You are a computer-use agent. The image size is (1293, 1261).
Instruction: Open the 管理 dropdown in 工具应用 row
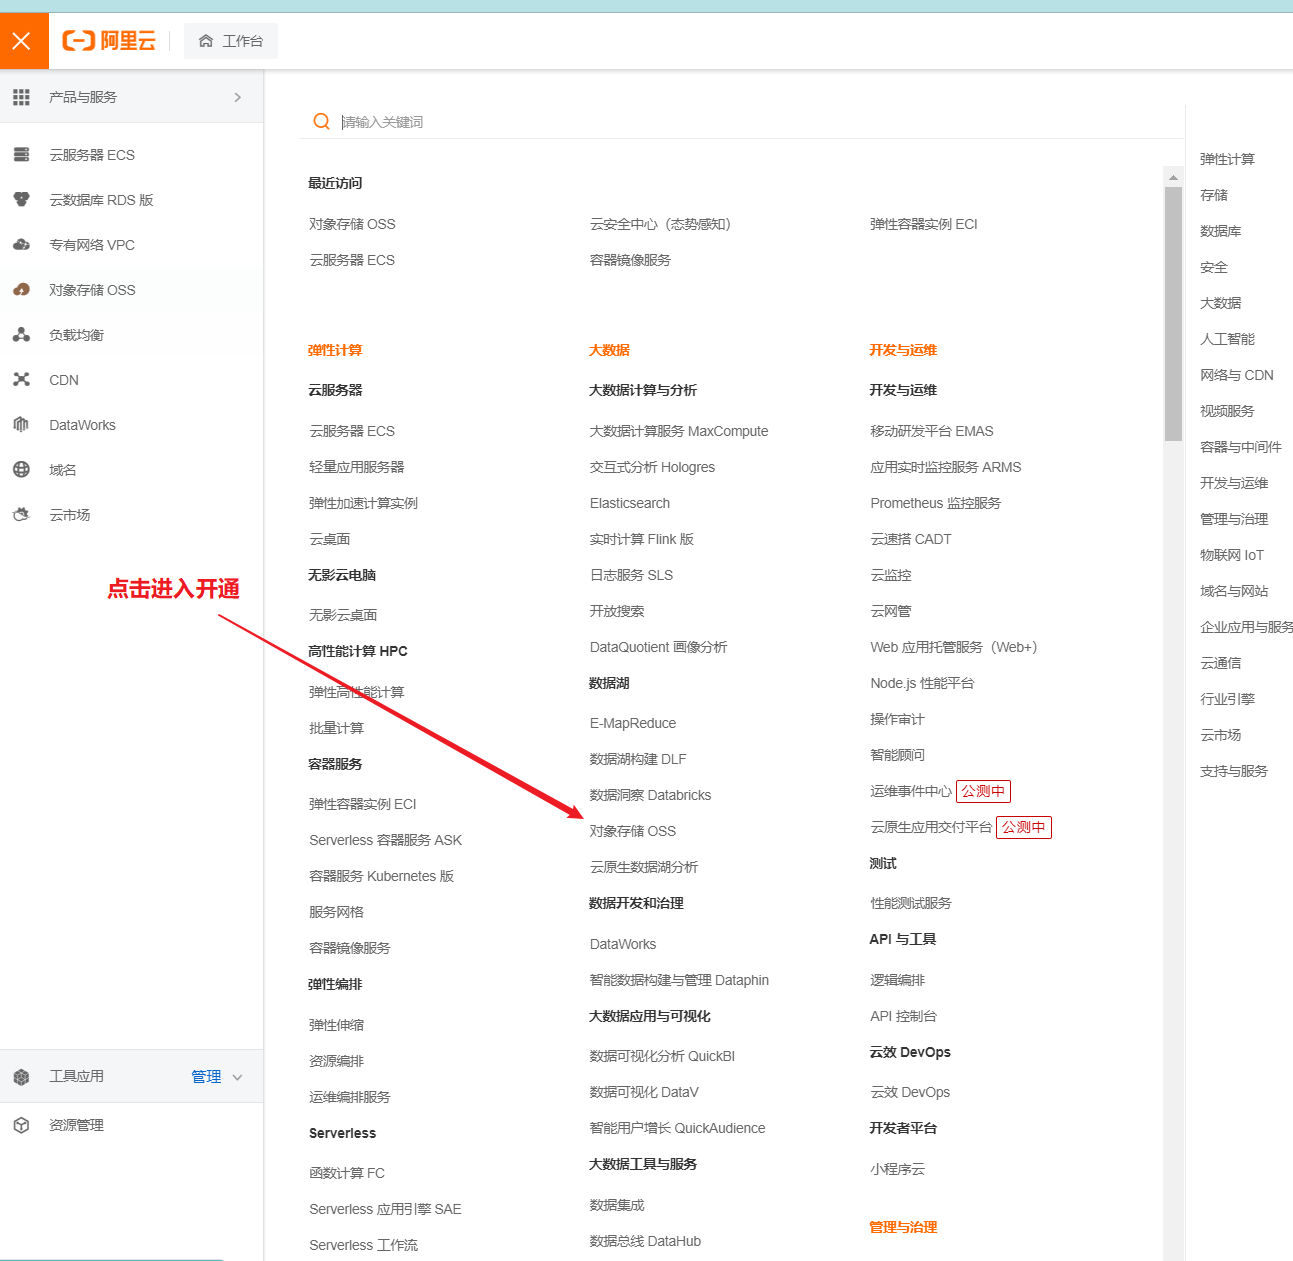tap(207, 1076)
